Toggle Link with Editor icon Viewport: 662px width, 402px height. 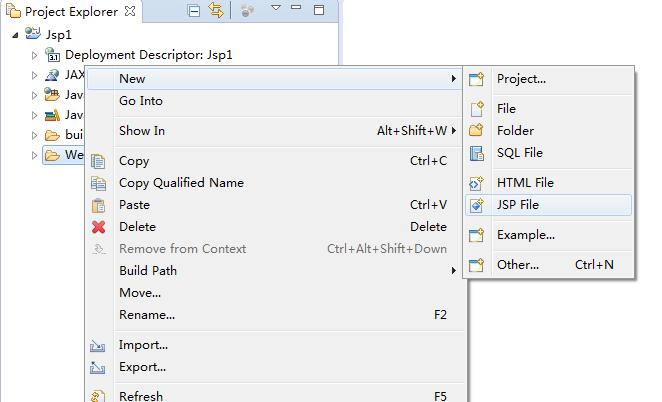click(x=215, y=11)
